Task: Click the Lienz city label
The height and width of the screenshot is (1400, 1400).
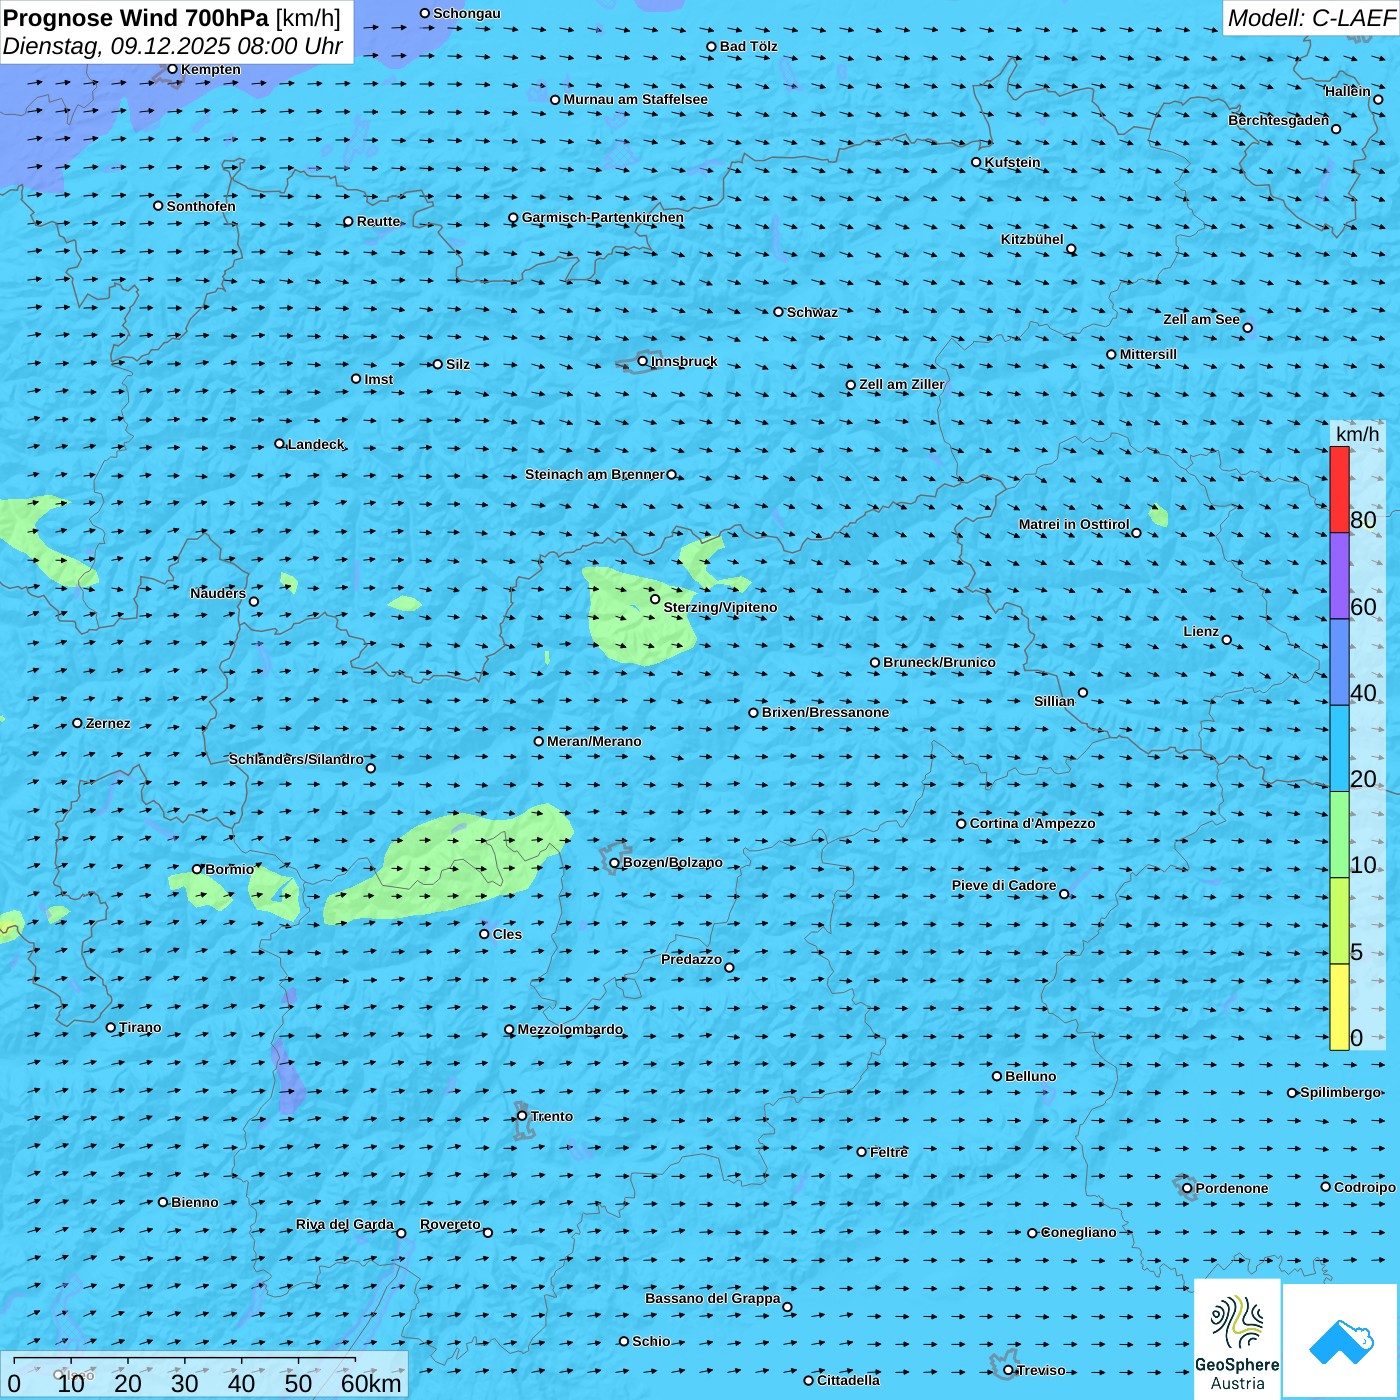Action: (1201, 631)
